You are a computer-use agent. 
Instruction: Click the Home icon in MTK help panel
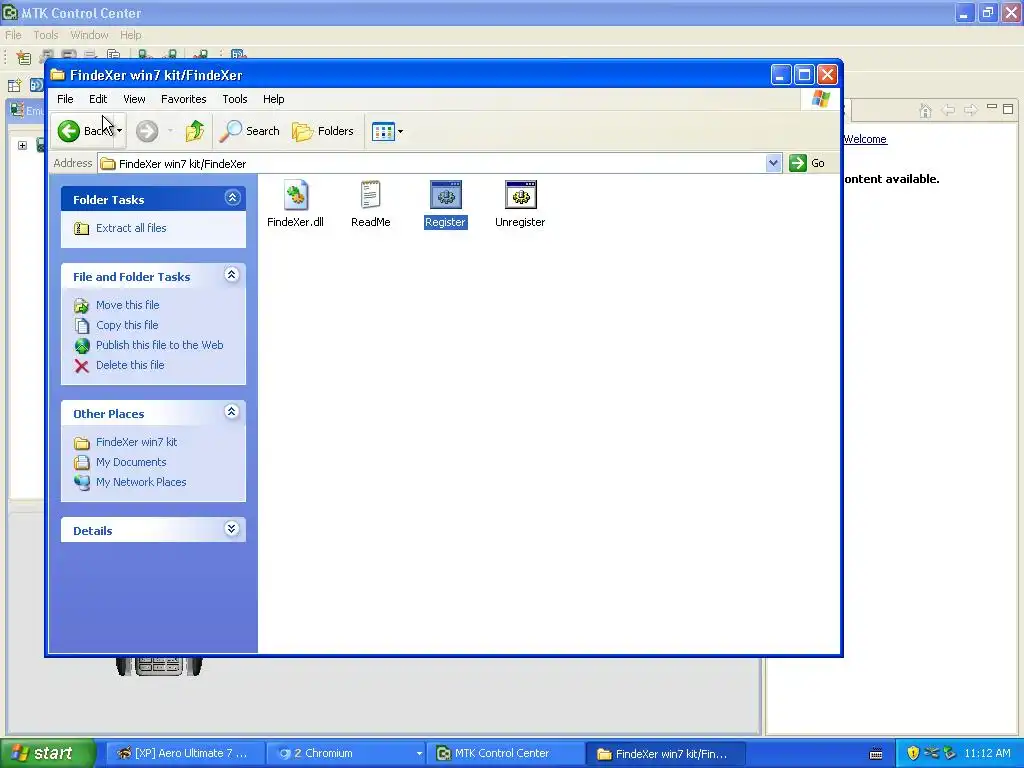pos(925,110)
